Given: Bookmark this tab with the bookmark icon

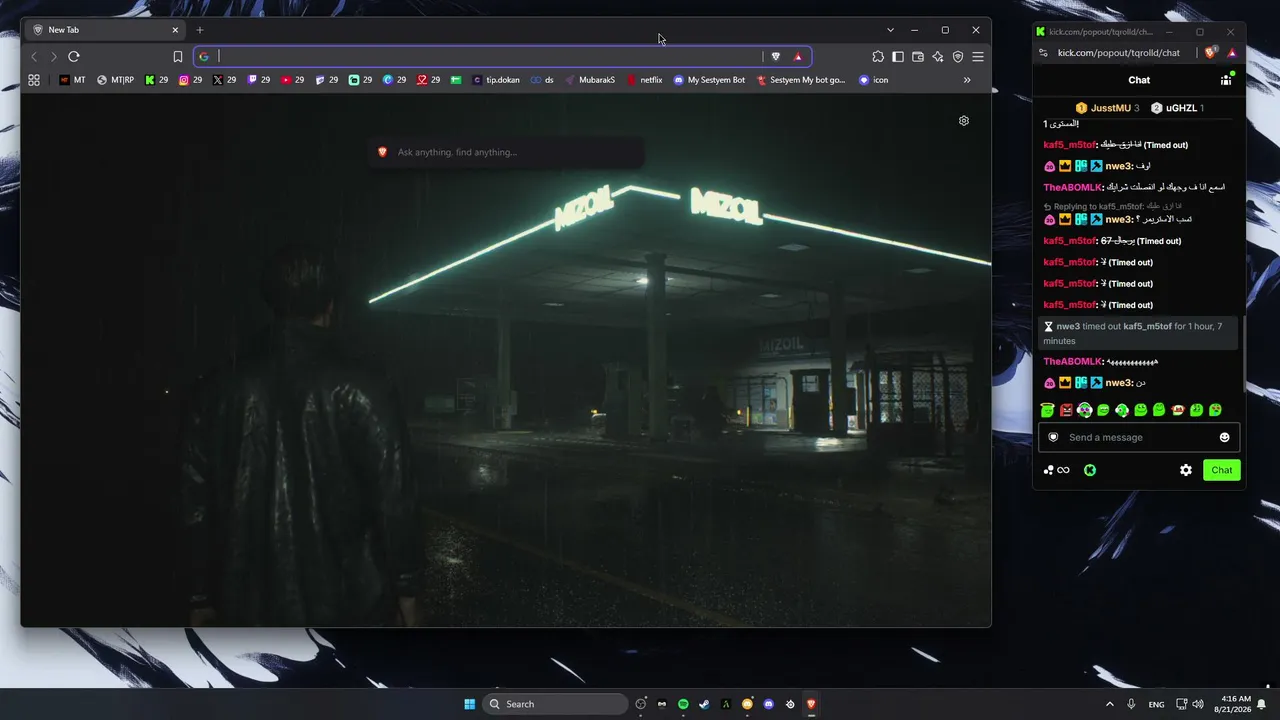Looking at the screenshot, I should 178,57.
